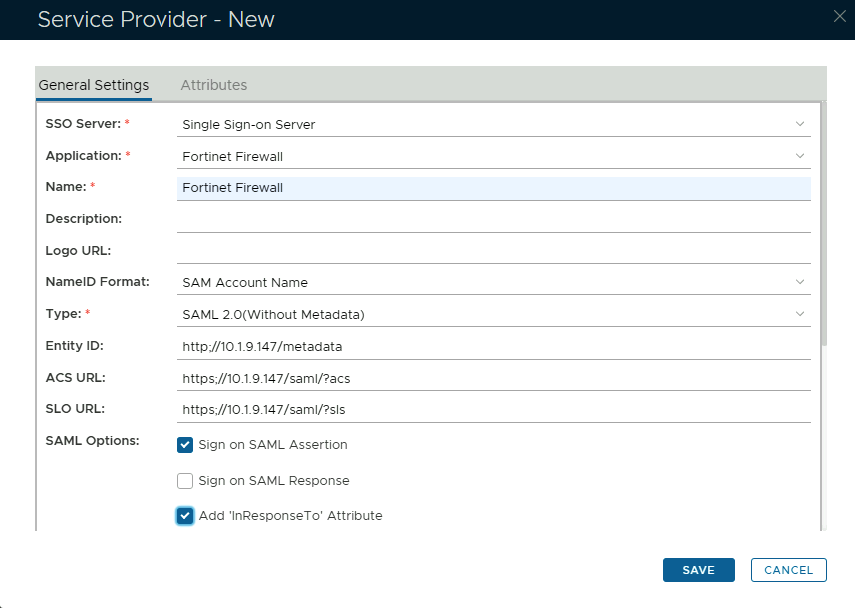This screenshot has height=608, width=855.
Task: Click the Logo URL field
Action: pyautogui.click(x=493, y=250)
